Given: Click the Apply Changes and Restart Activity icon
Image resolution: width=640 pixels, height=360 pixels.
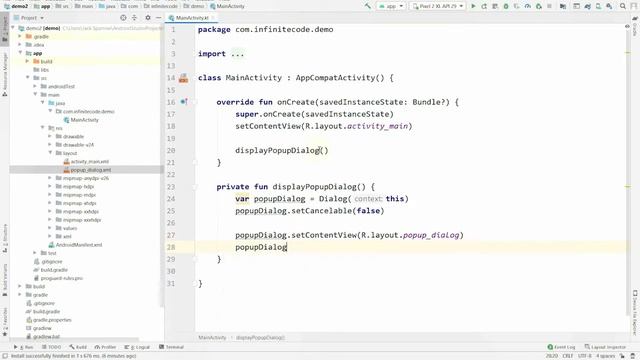Looking at the screenshot, I should click(484, 6).
